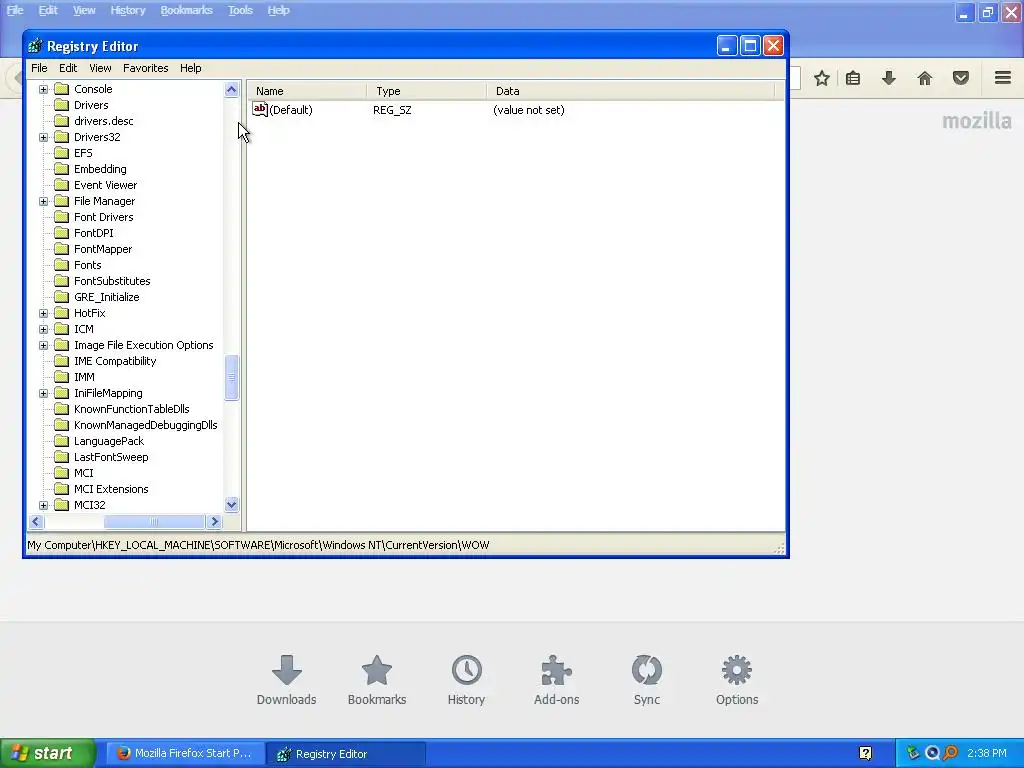The height and width of the screenshot is (768, 1024).
Task: Click the round middle system tray icon
Action: 932,754
